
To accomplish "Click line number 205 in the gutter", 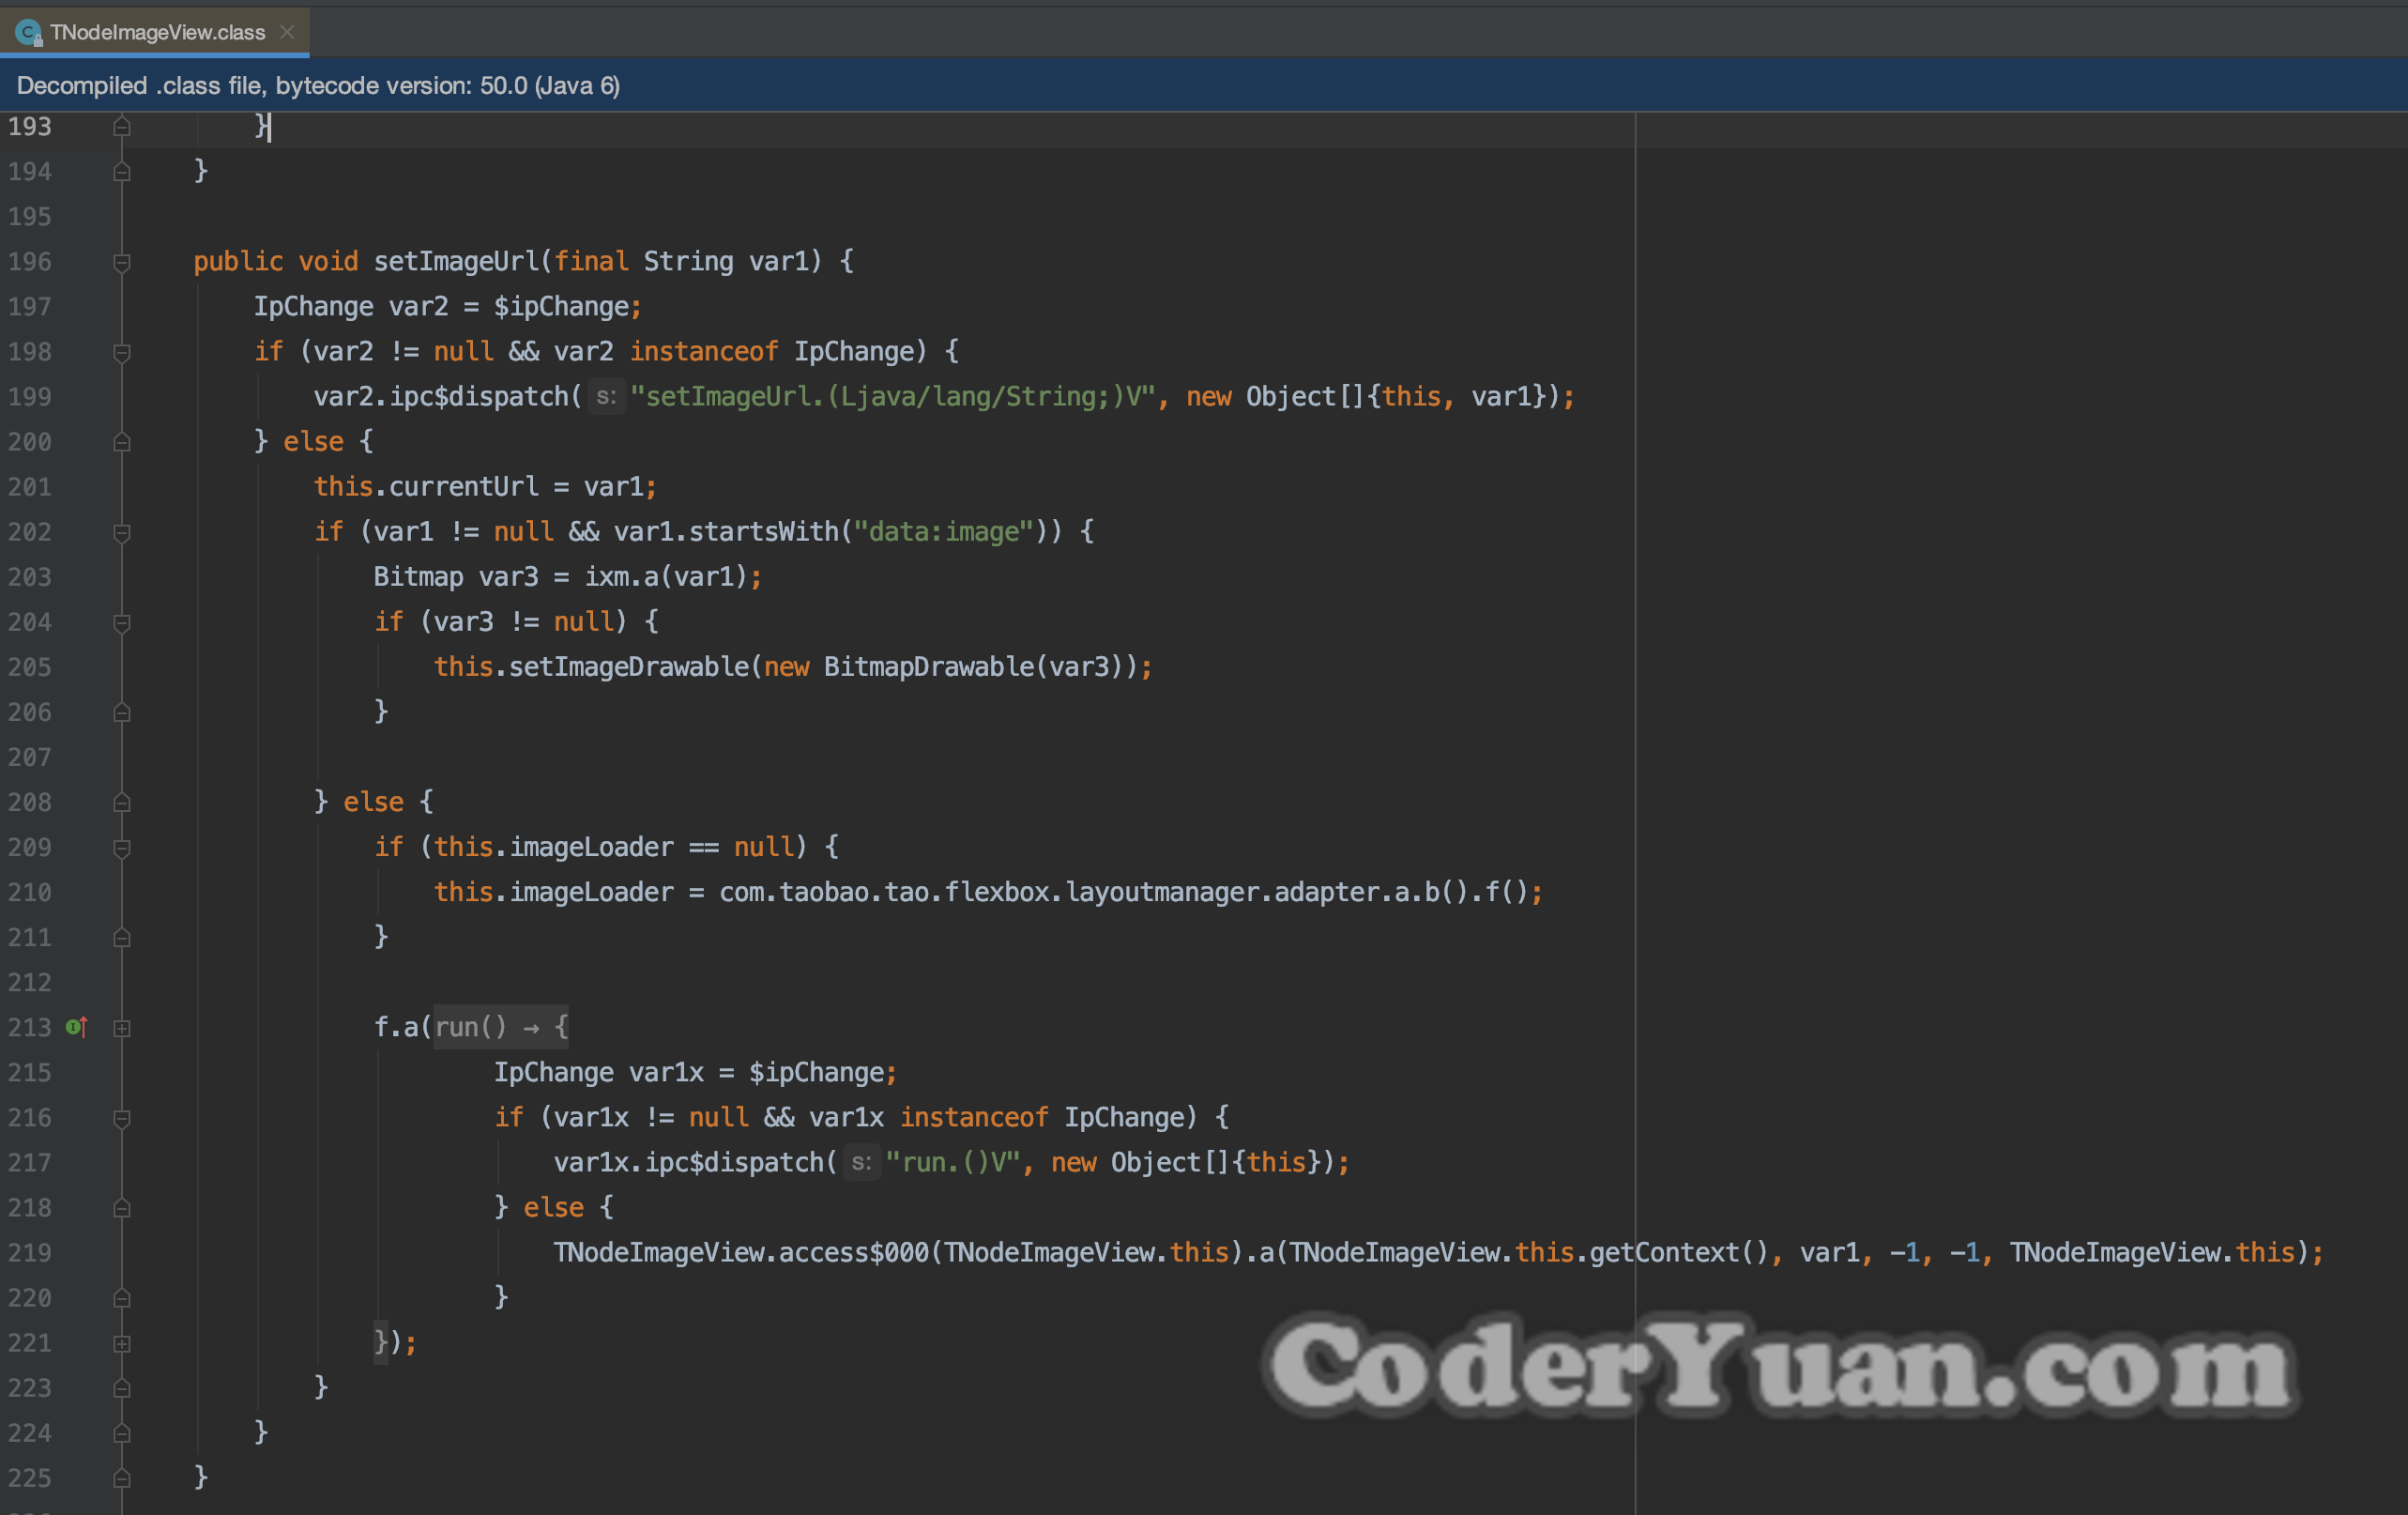I will pyautogui.click(x=30, y=667).
